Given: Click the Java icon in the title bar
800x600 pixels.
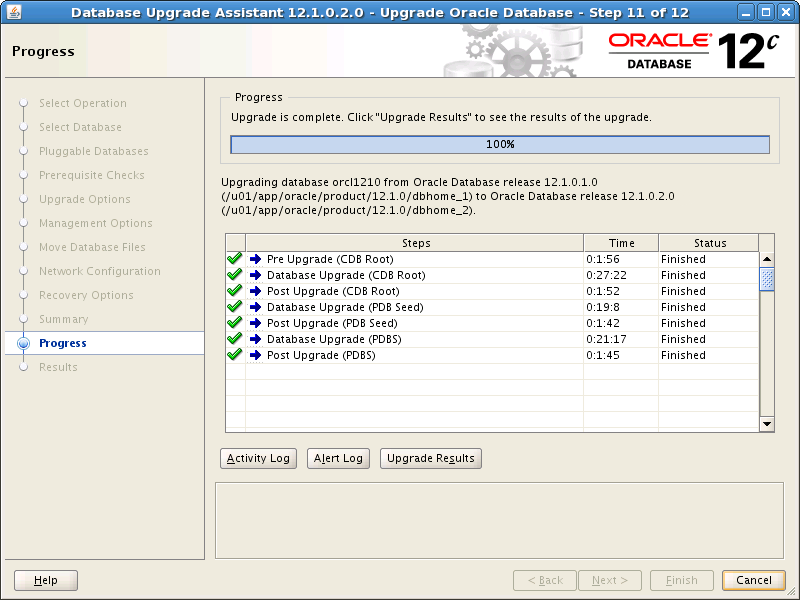Looking at the screenshot, I should pos(14,12).
